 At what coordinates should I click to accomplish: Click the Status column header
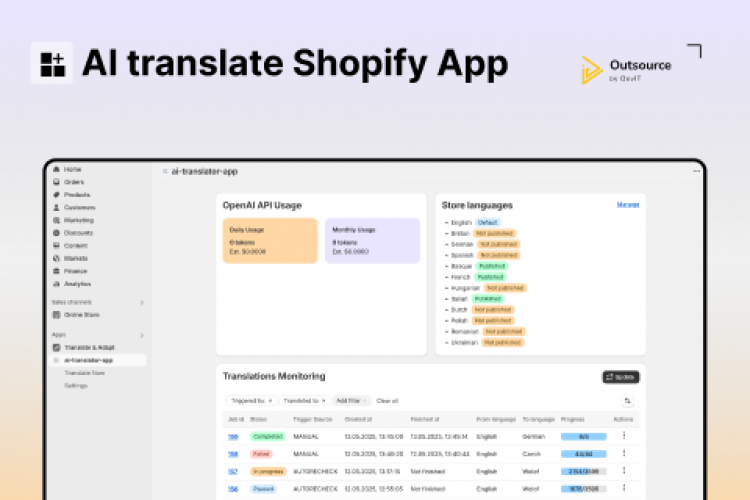pyautogui.click(x=258, y=419)
